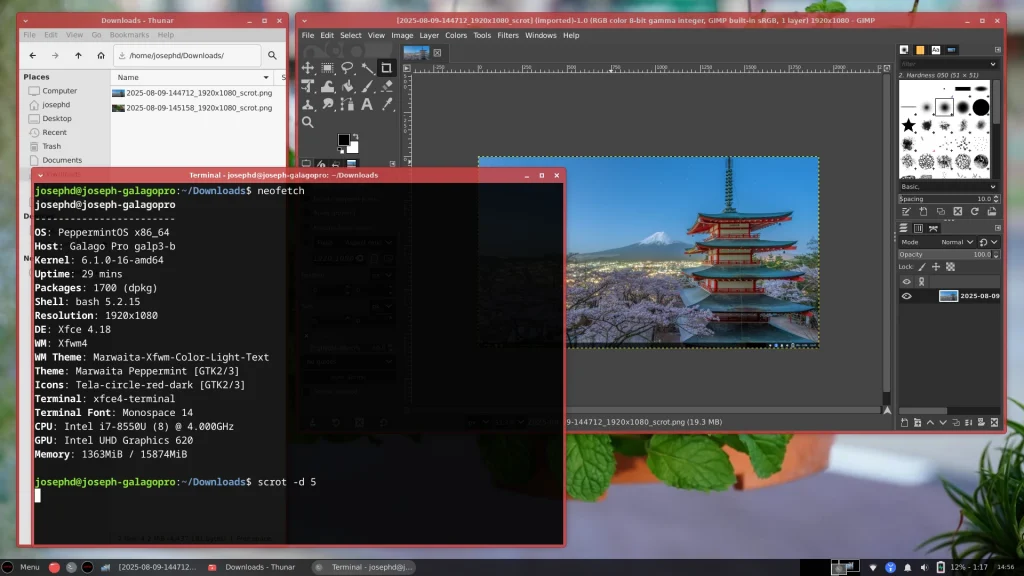
Task: Open the Document History tab
Action: (x=952, y=50)
